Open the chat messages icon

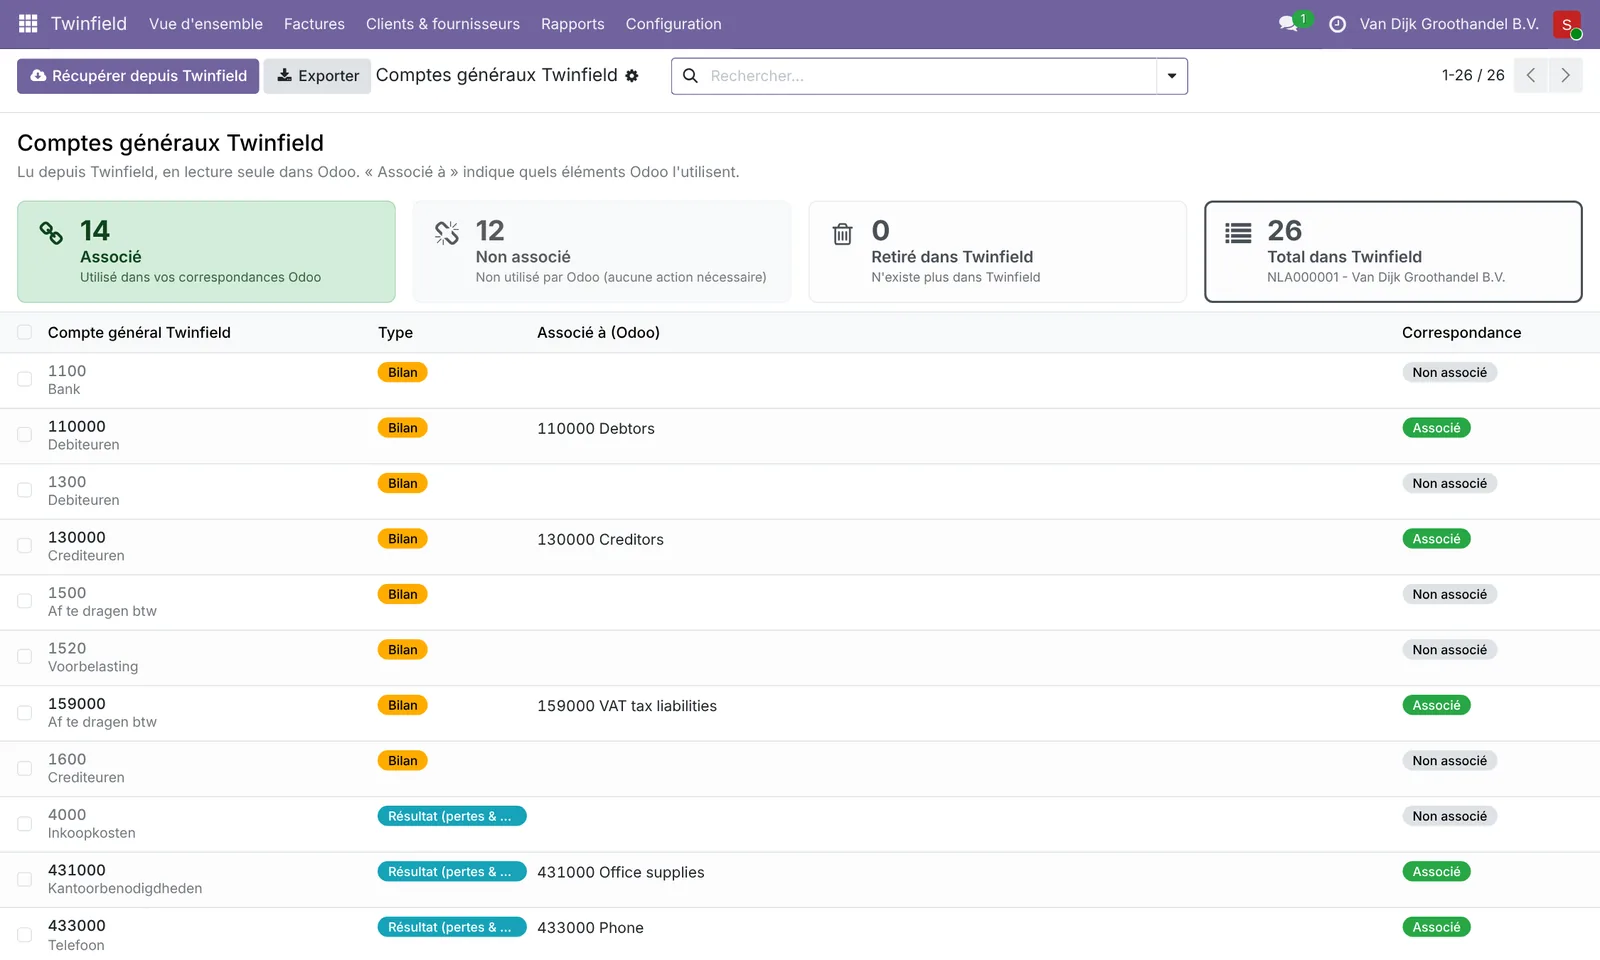coord(1289,23)
